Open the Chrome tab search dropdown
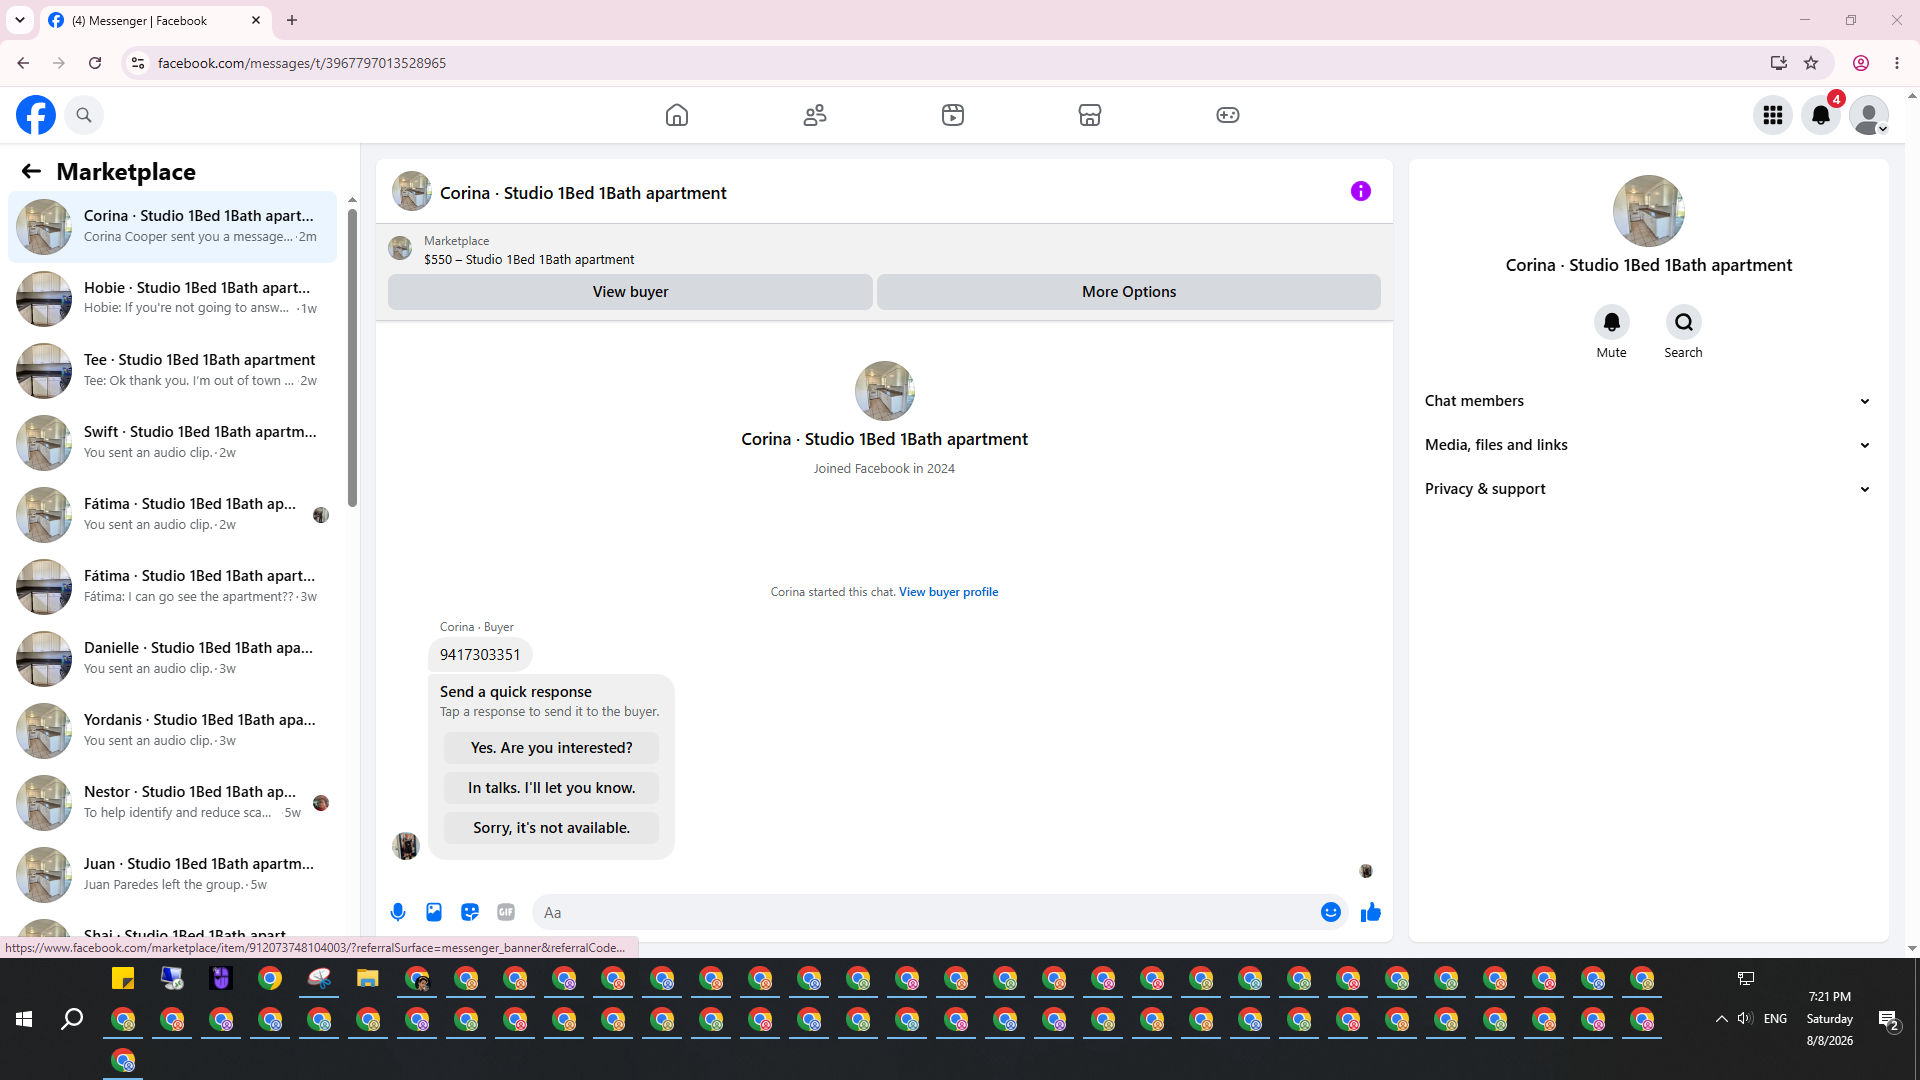 [x=20, y=20]
